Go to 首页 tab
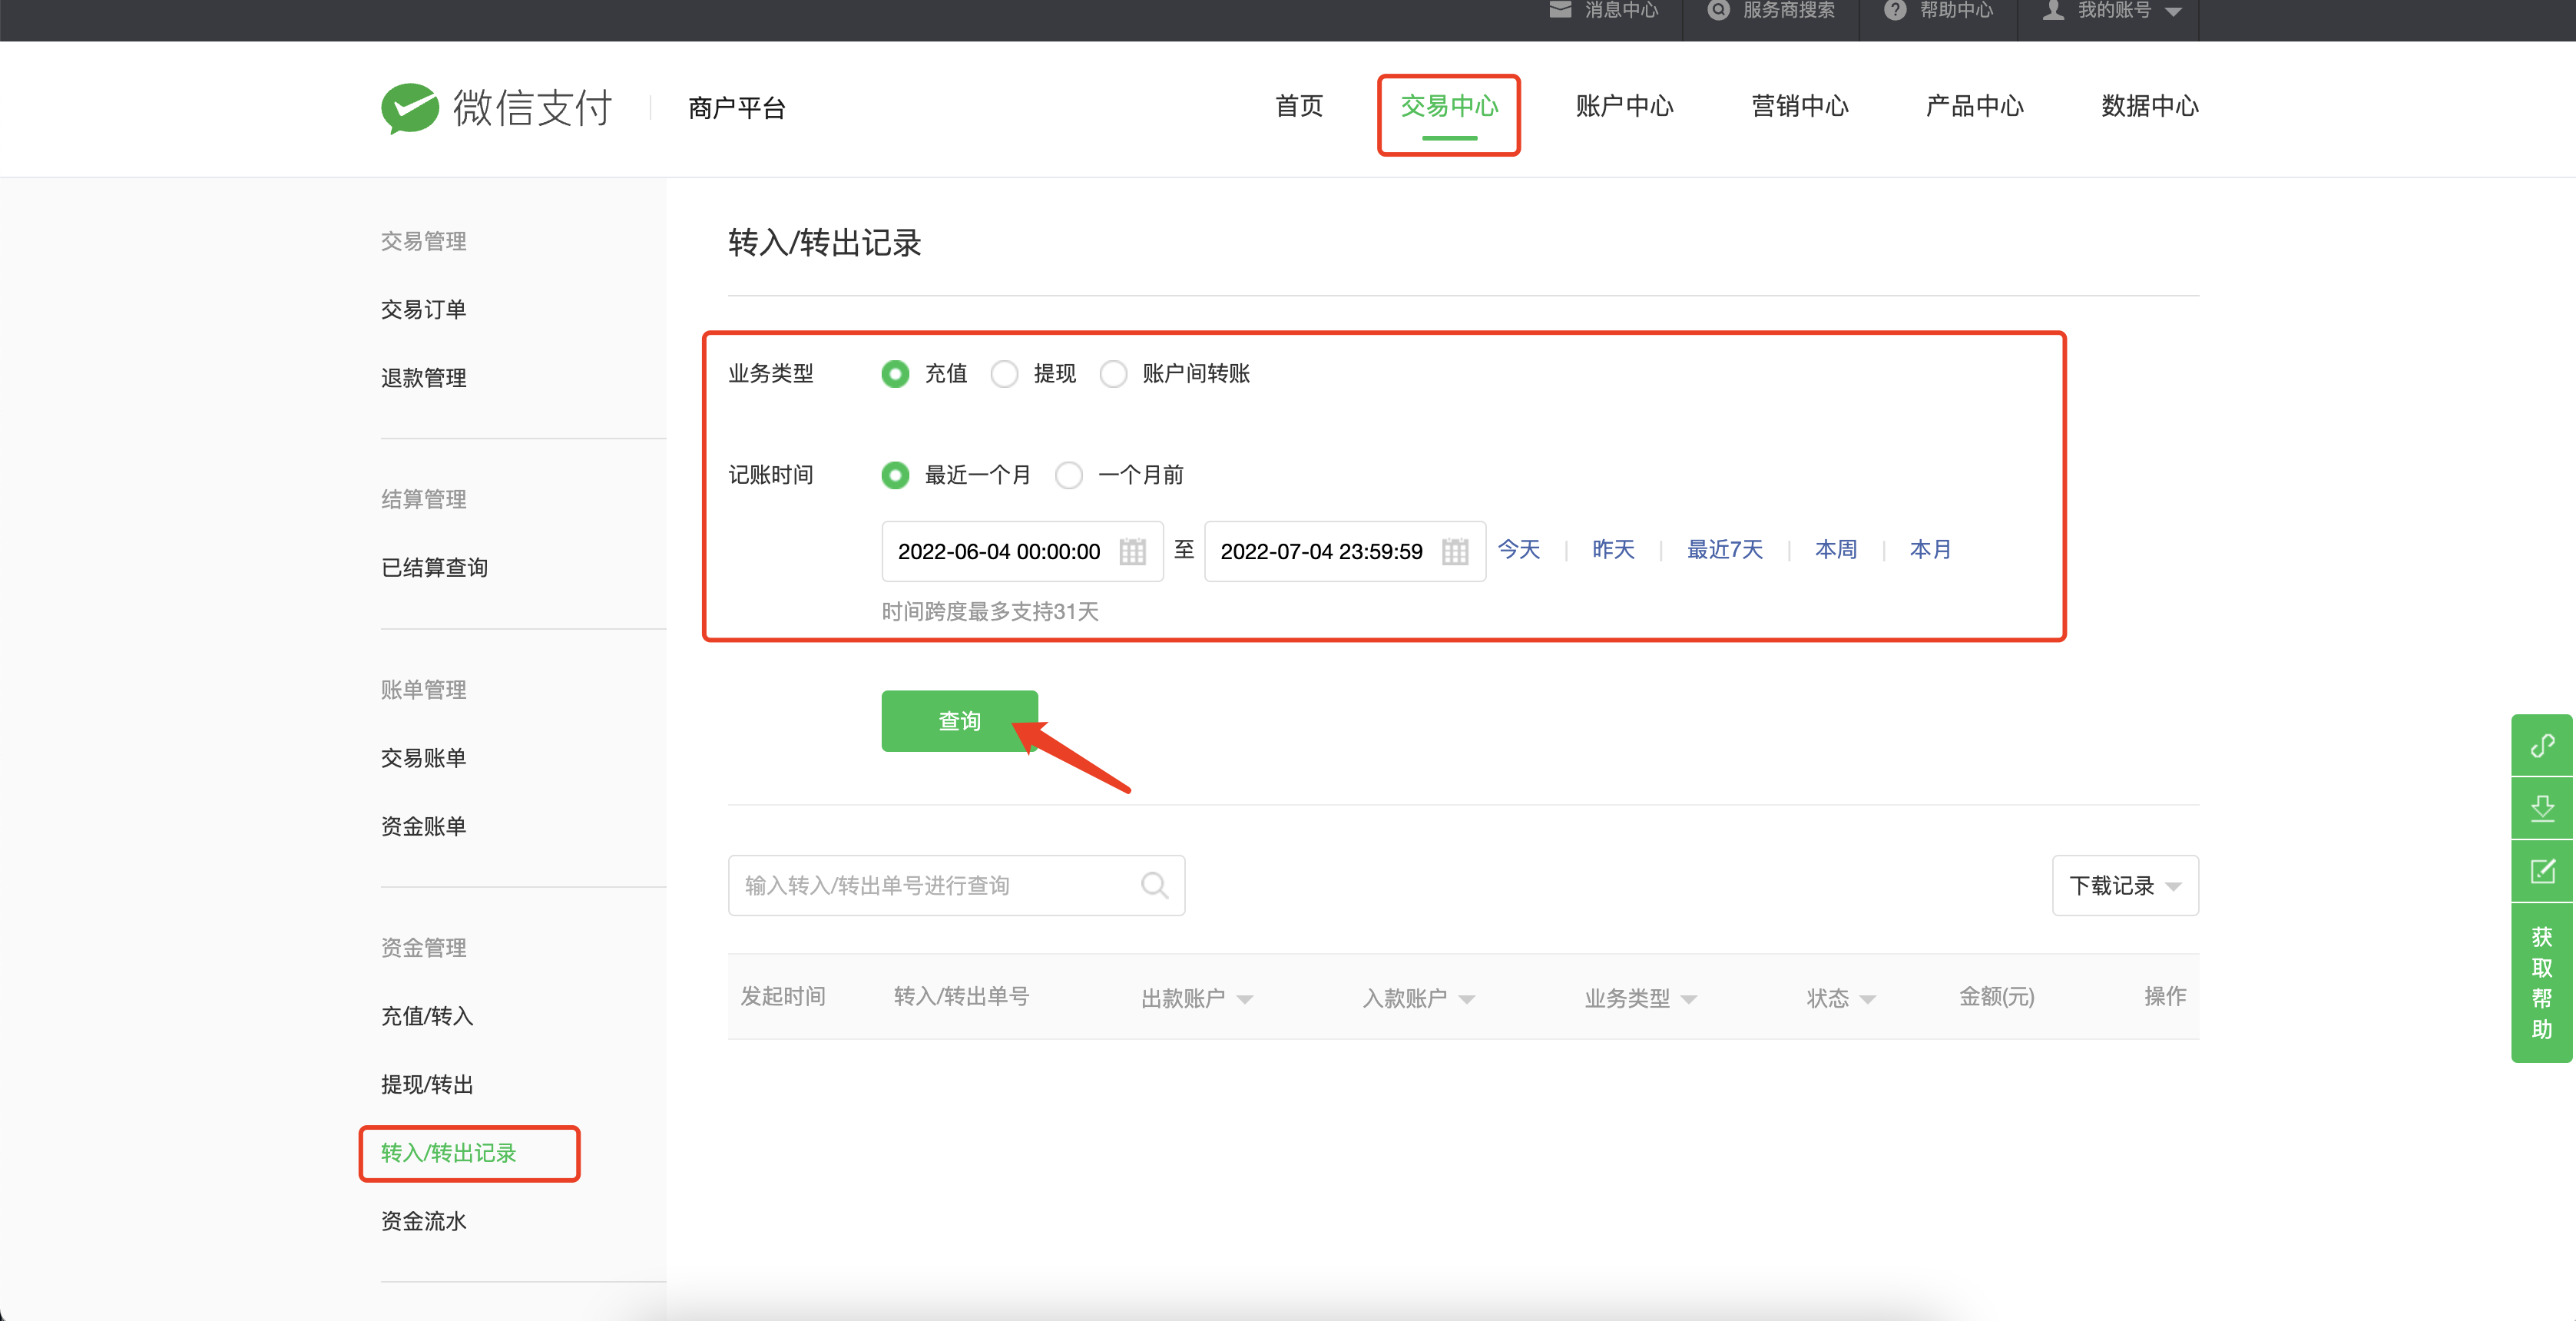 click(x=1299, y=106)
